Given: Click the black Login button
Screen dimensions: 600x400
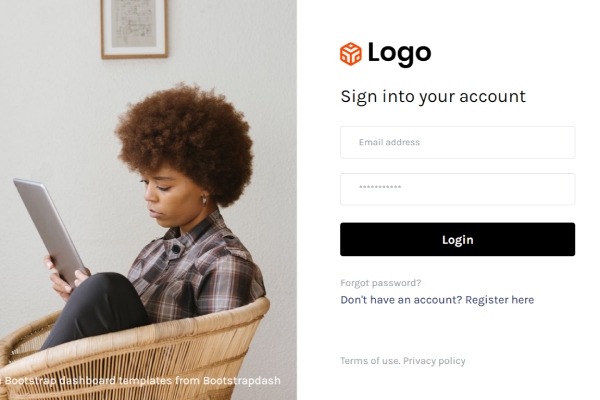Looking at the screenshot, I should (x=457, y=239).
